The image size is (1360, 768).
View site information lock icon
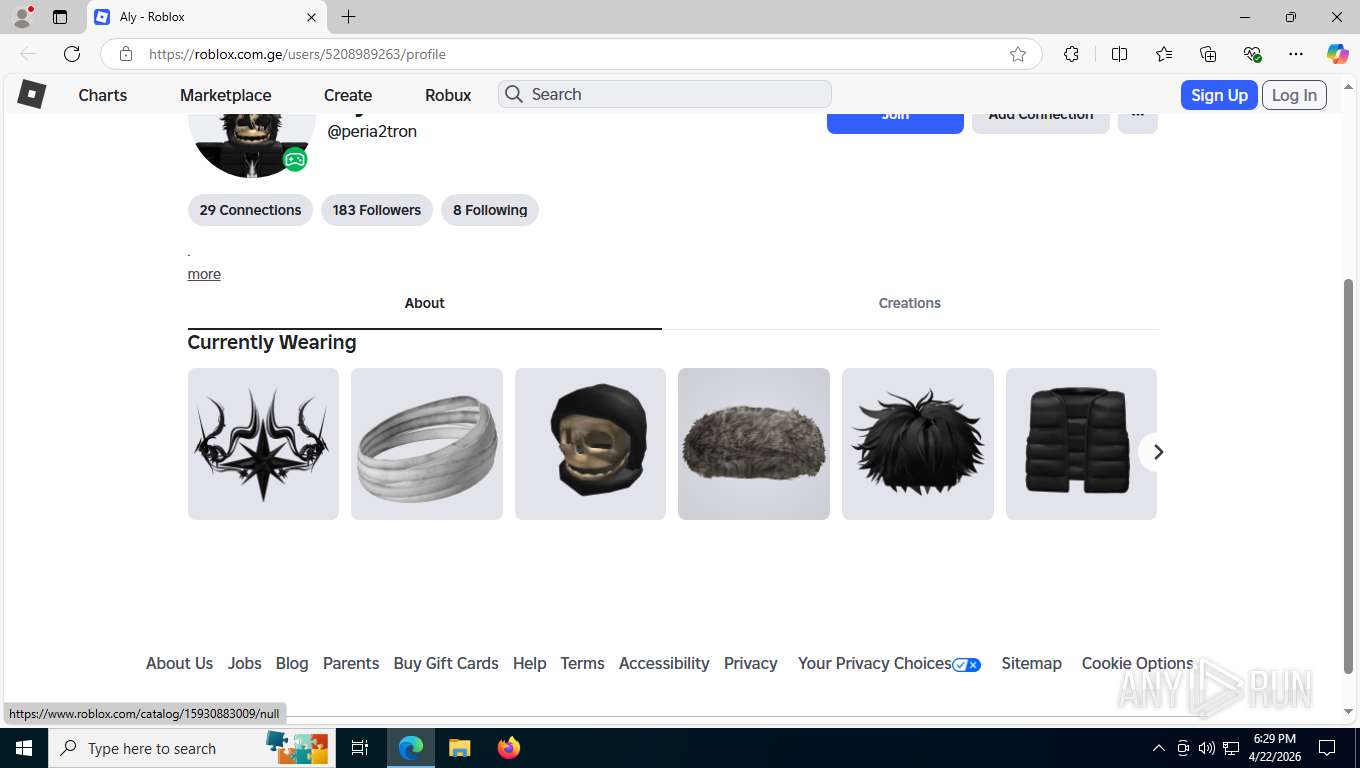point(125,54)
